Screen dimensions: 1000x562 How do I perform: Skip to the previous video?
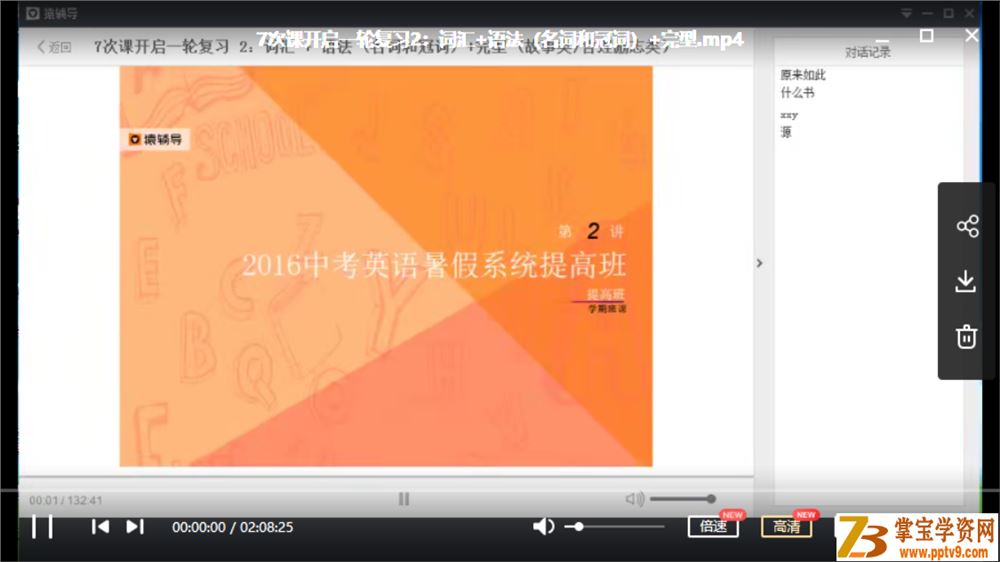pyautogui.click(x=100, y=527)
